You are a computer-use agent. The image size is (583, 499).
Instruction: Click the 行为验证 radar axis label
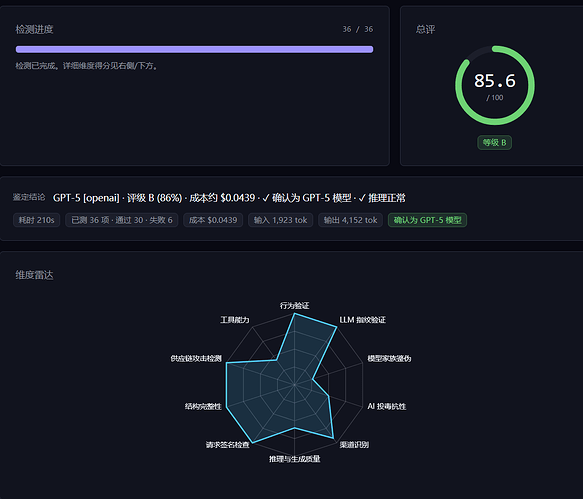(294, 306)
